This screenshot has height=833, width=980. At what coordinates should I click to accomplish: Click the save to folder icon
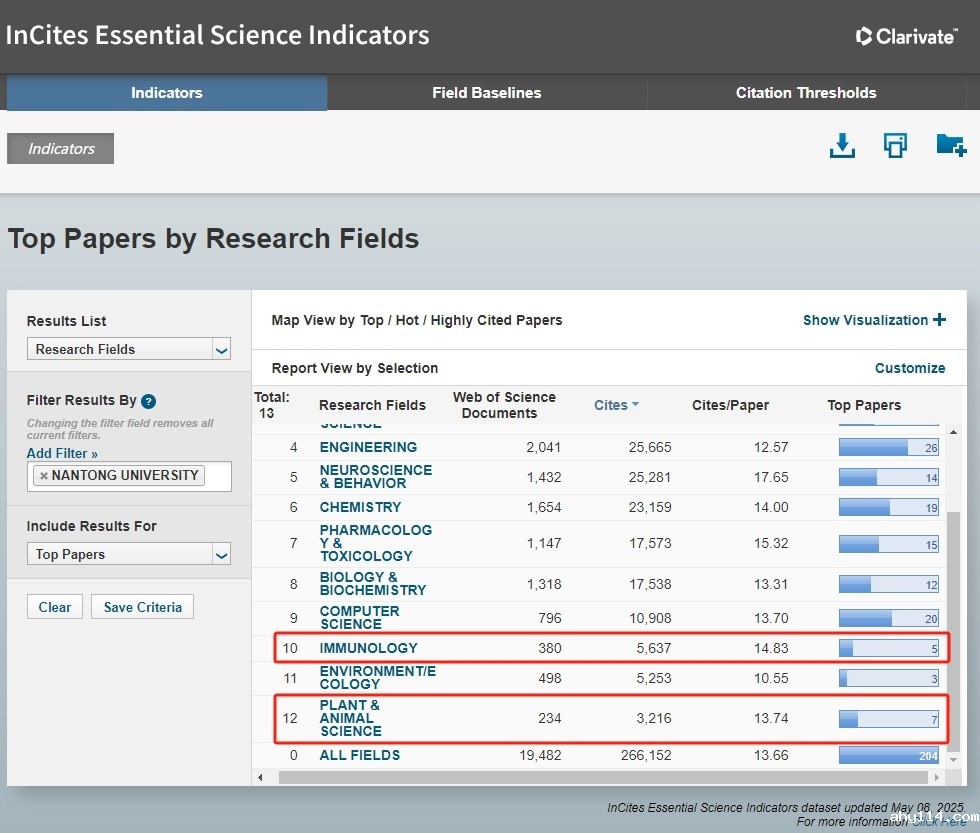(951, 146)
